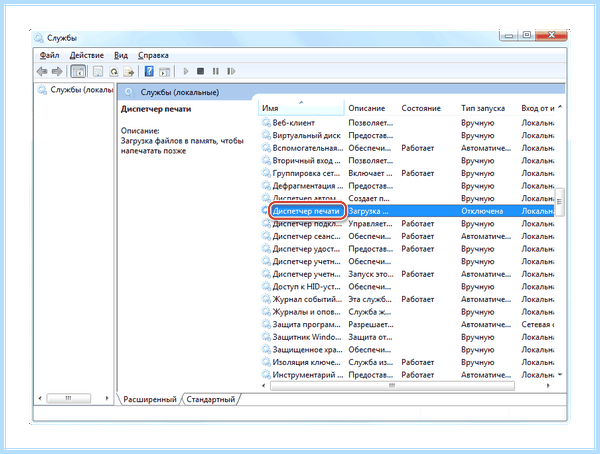The height and width of the screenshot is (454, 600).
Task: Pause the service with the pause icon
Action: pyautogui.click(x=216, y=71)
